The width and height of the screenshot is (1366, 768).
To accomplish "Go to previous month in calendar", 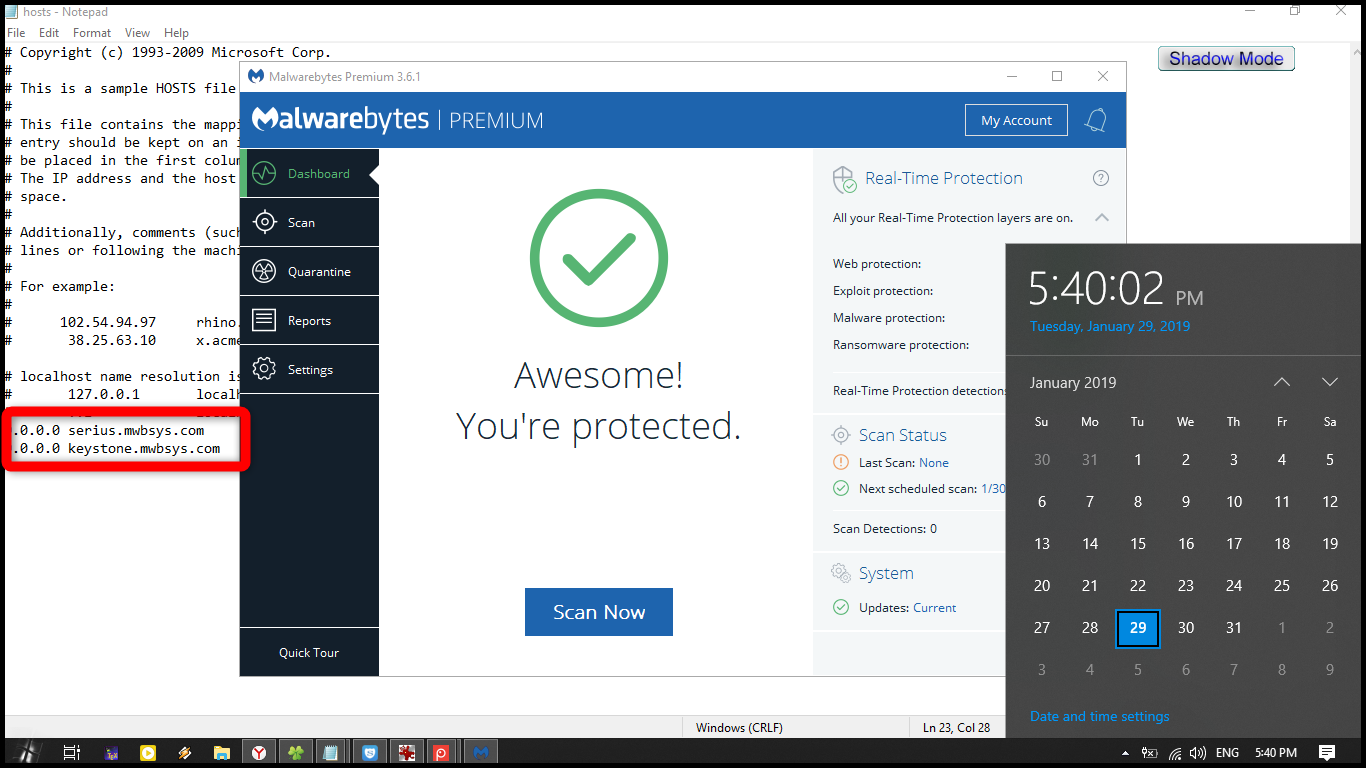I will 1282,382.
